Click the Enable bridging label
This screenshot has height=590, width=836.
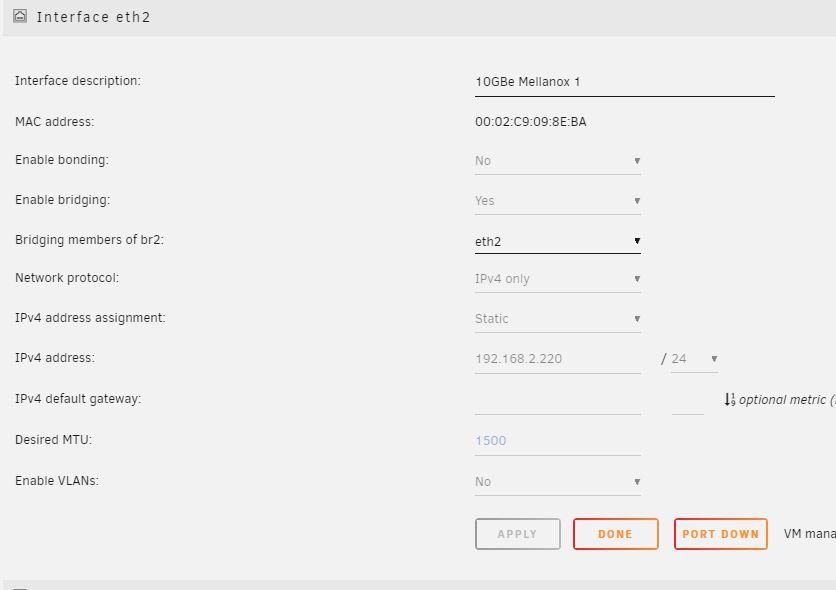point(62,200)
